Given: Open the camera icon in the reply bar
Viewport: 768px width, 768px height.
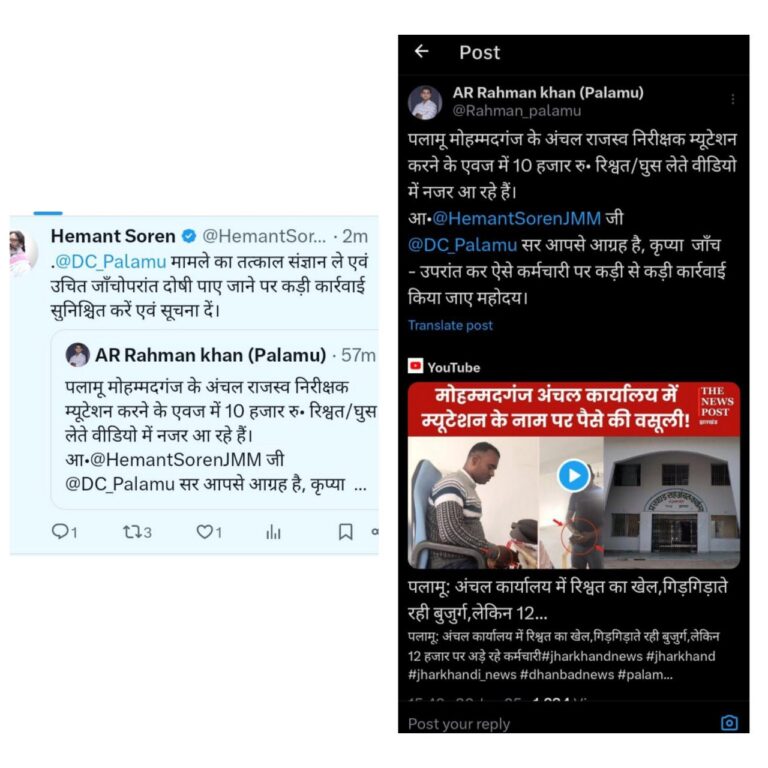Looking at the screenshot, I should click(x=729, y=723).
